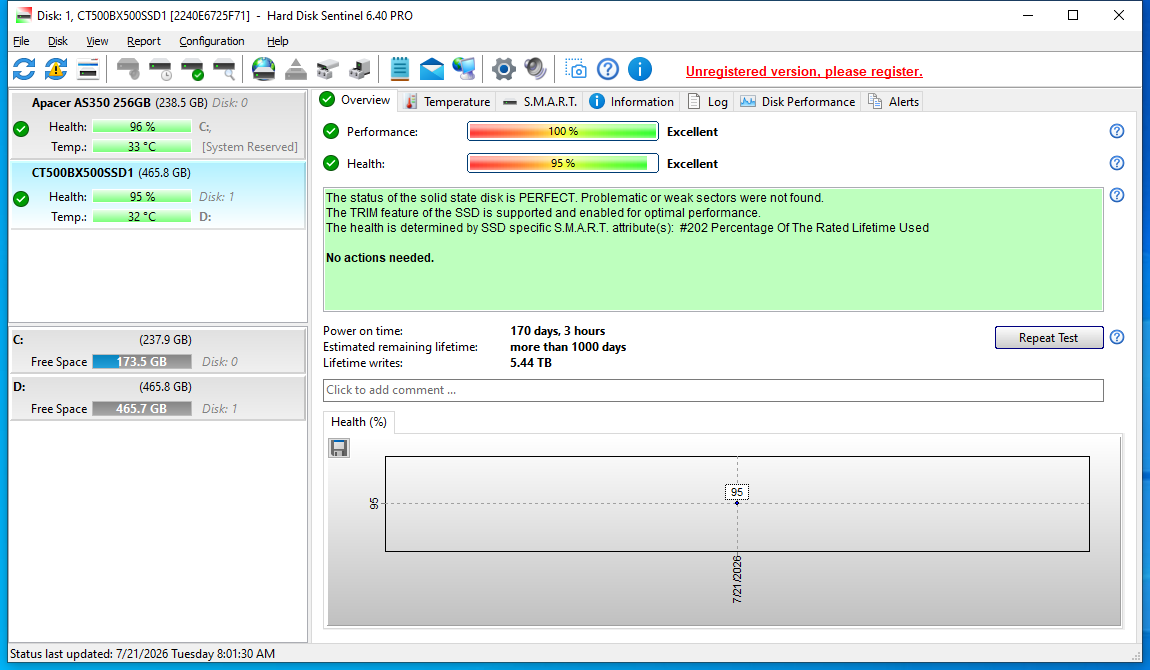Image resolution: width=1150 pixels, height=670 pixels.
Task: Select the Apacer AS350 256GB disk entry
Action: coord(158,124)
